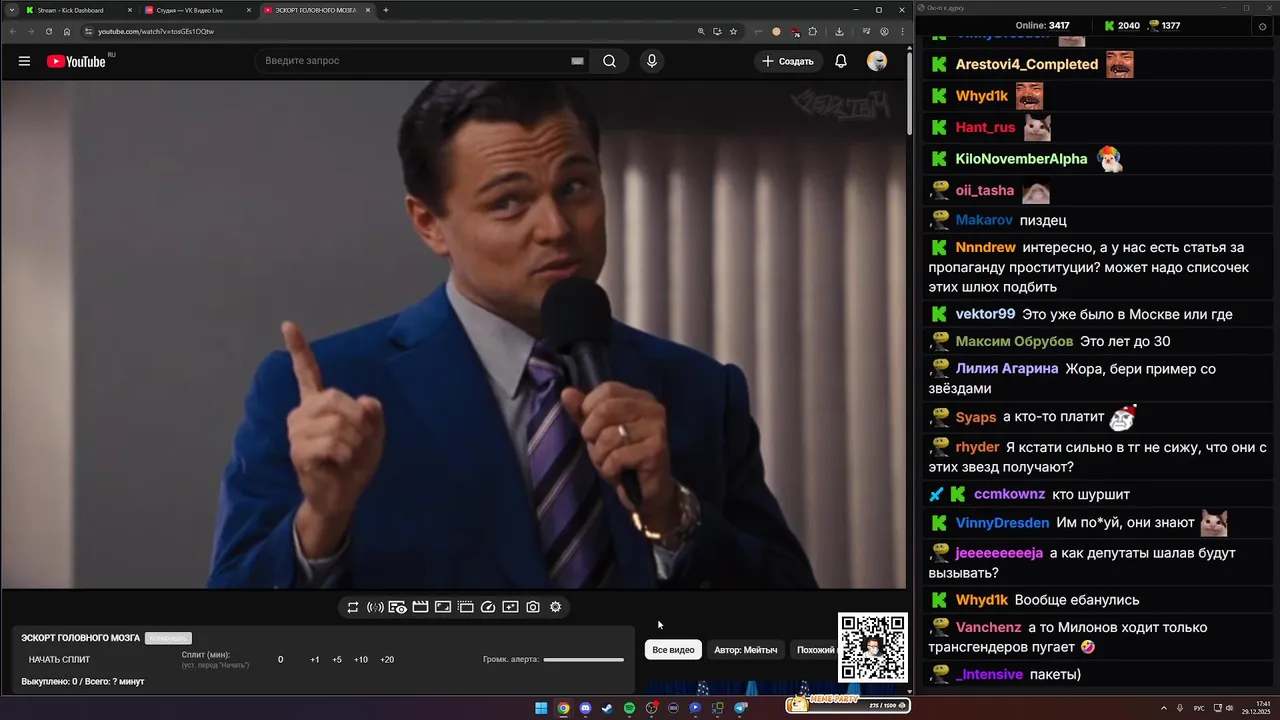Click the magnifier search button

[609, 61]
